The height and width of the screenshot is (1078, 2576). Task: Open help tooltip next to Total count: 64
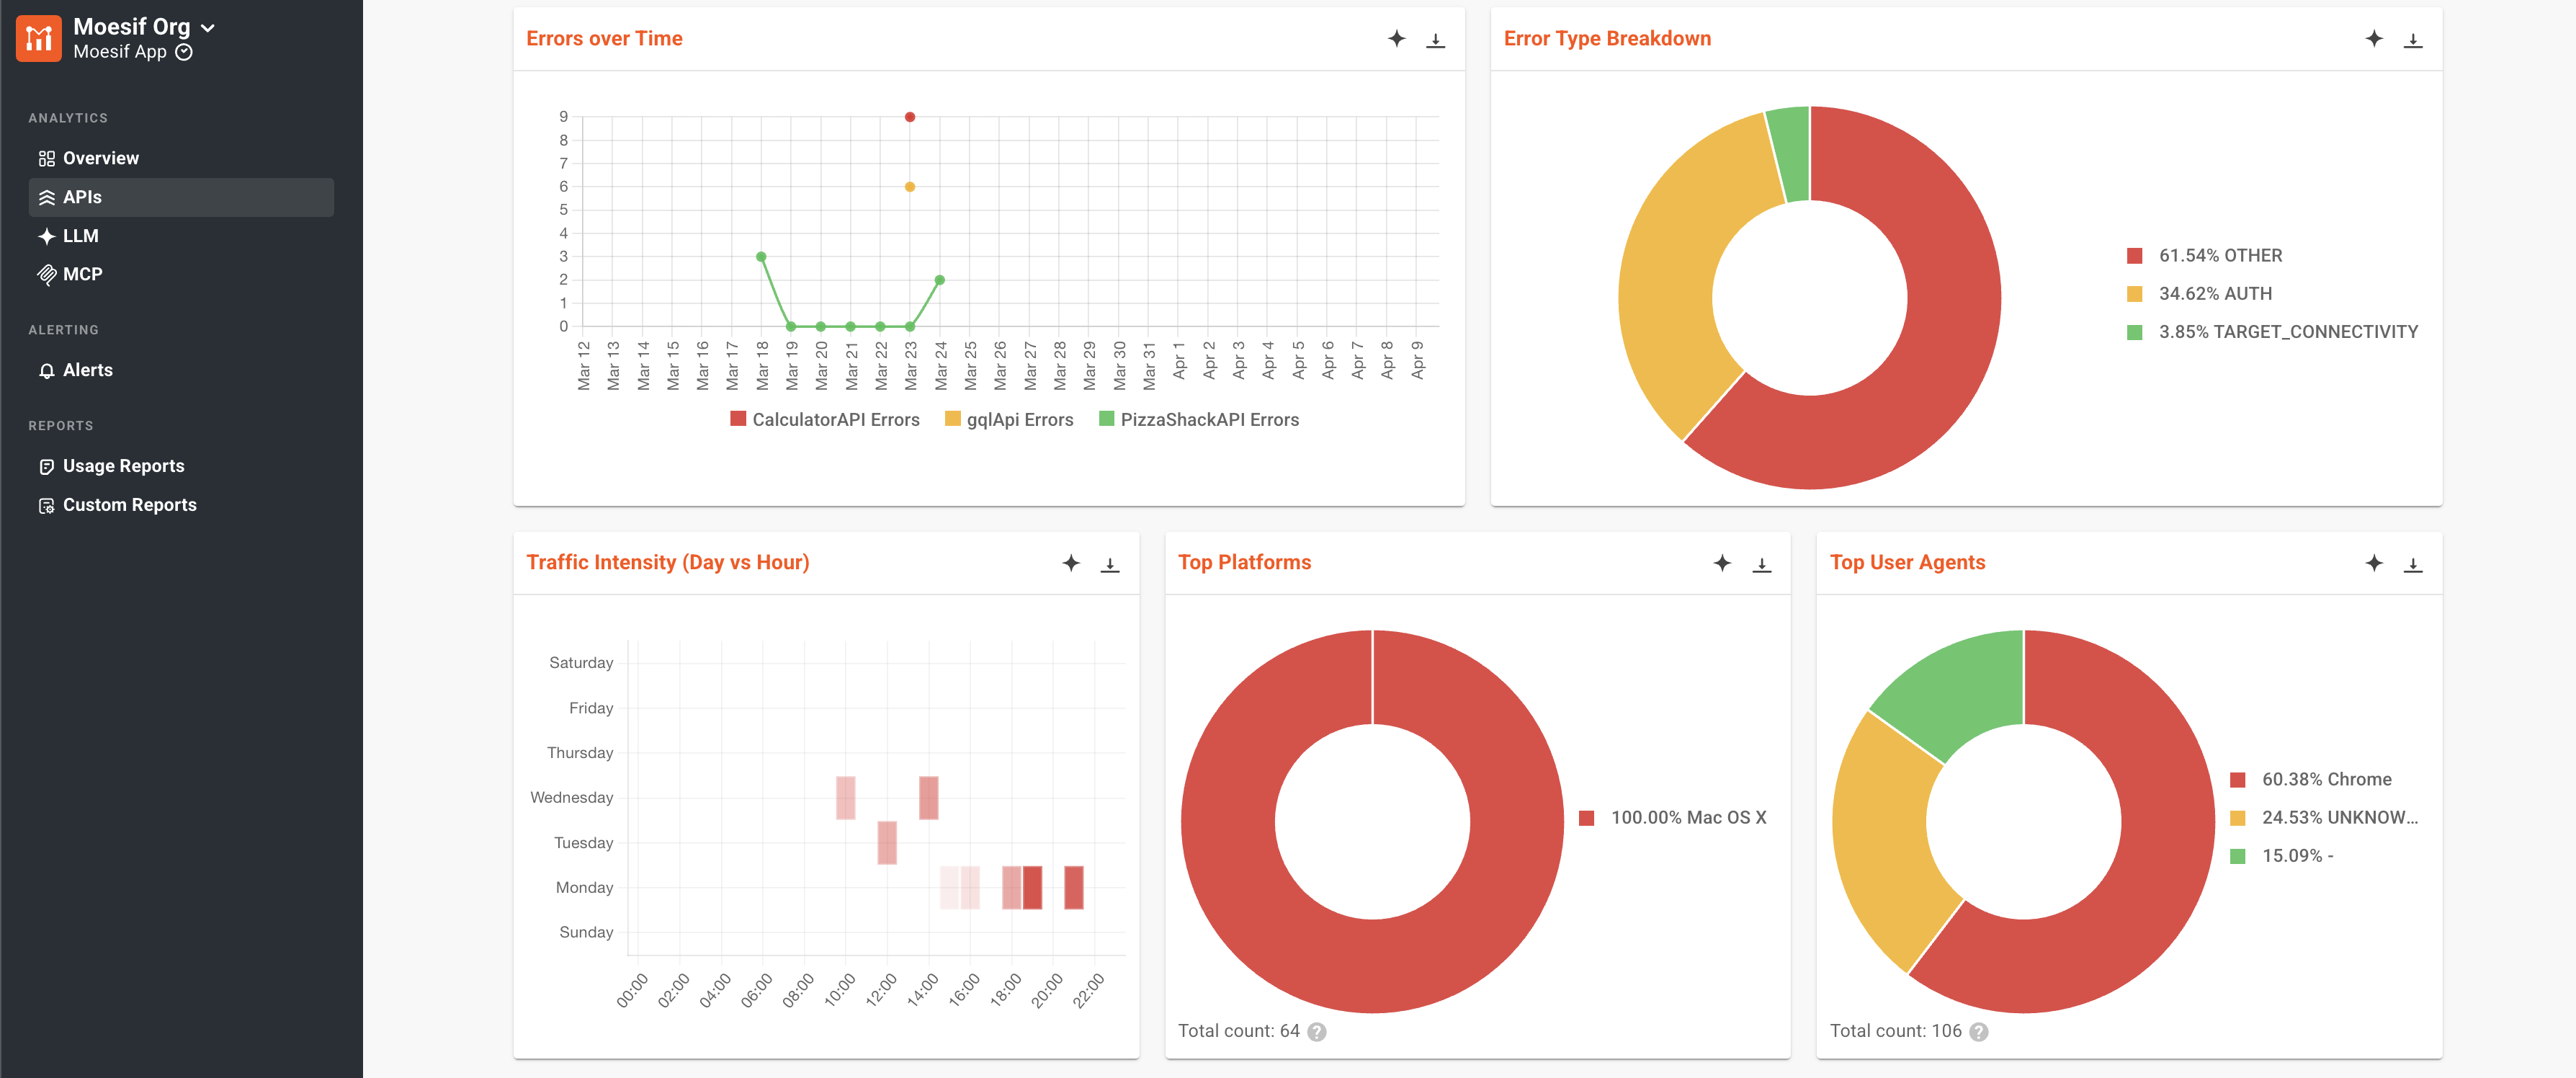pyautogui.click(x=1317, y=1032)
